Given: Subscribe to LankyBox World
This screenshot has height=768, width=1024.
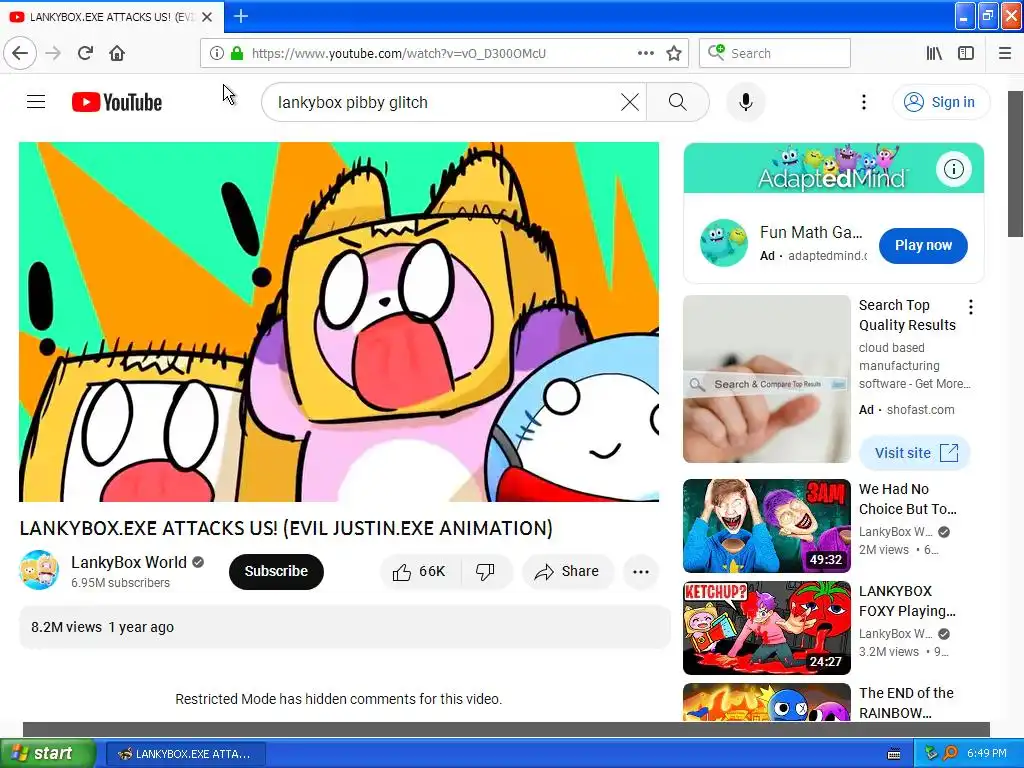Looking at the screenshot, I should pos(276,571).
